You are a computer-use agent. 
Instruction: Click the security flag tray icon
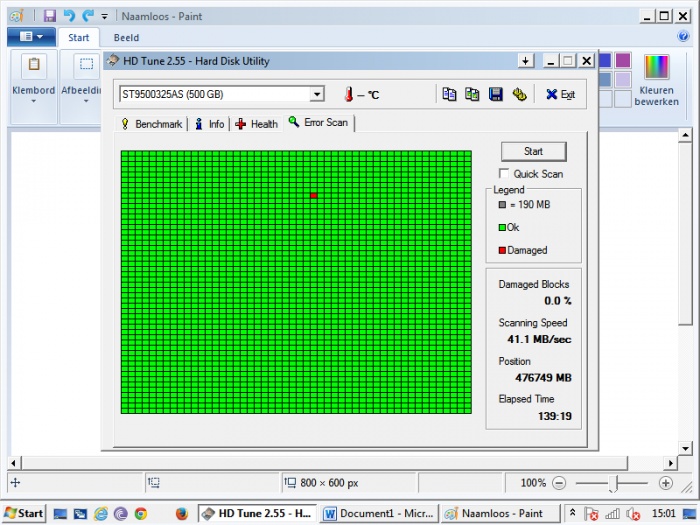[x=591, y=514]
